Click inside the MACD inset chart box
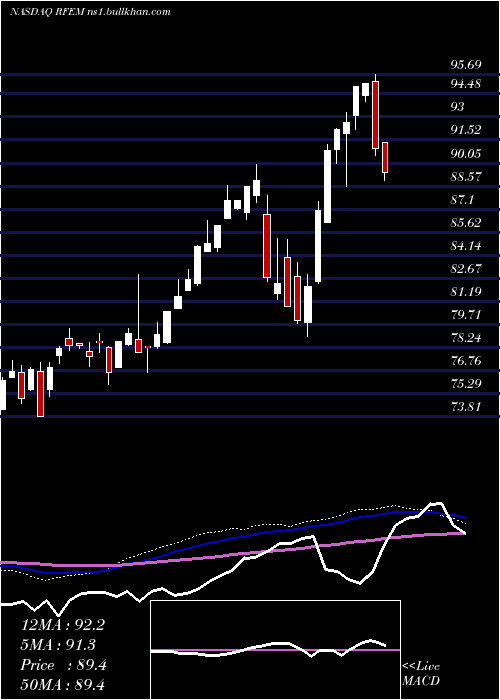Image resolution: width=500 pixels, height=700 pixels. 275,650
